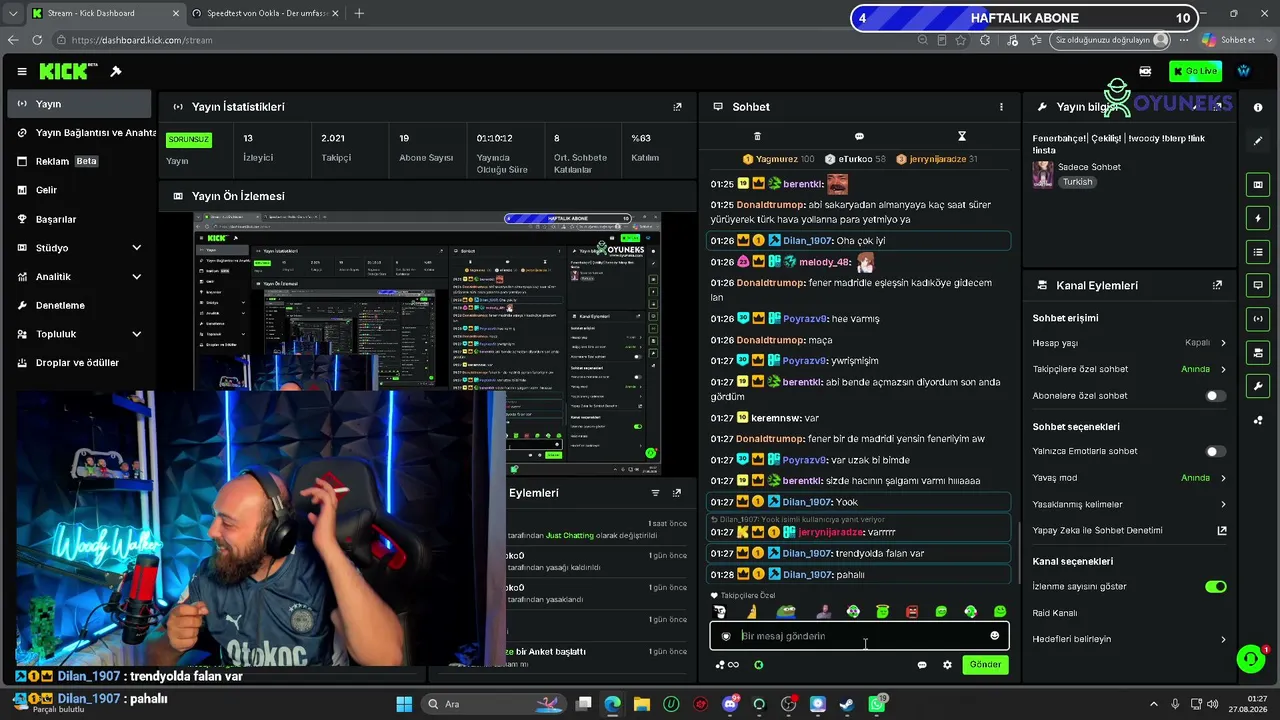Viewport: 1280px width, 720px height.
Task: Open Yapay Zeka ile Sohbet Denetimi link
Action: coord(1130,531)
